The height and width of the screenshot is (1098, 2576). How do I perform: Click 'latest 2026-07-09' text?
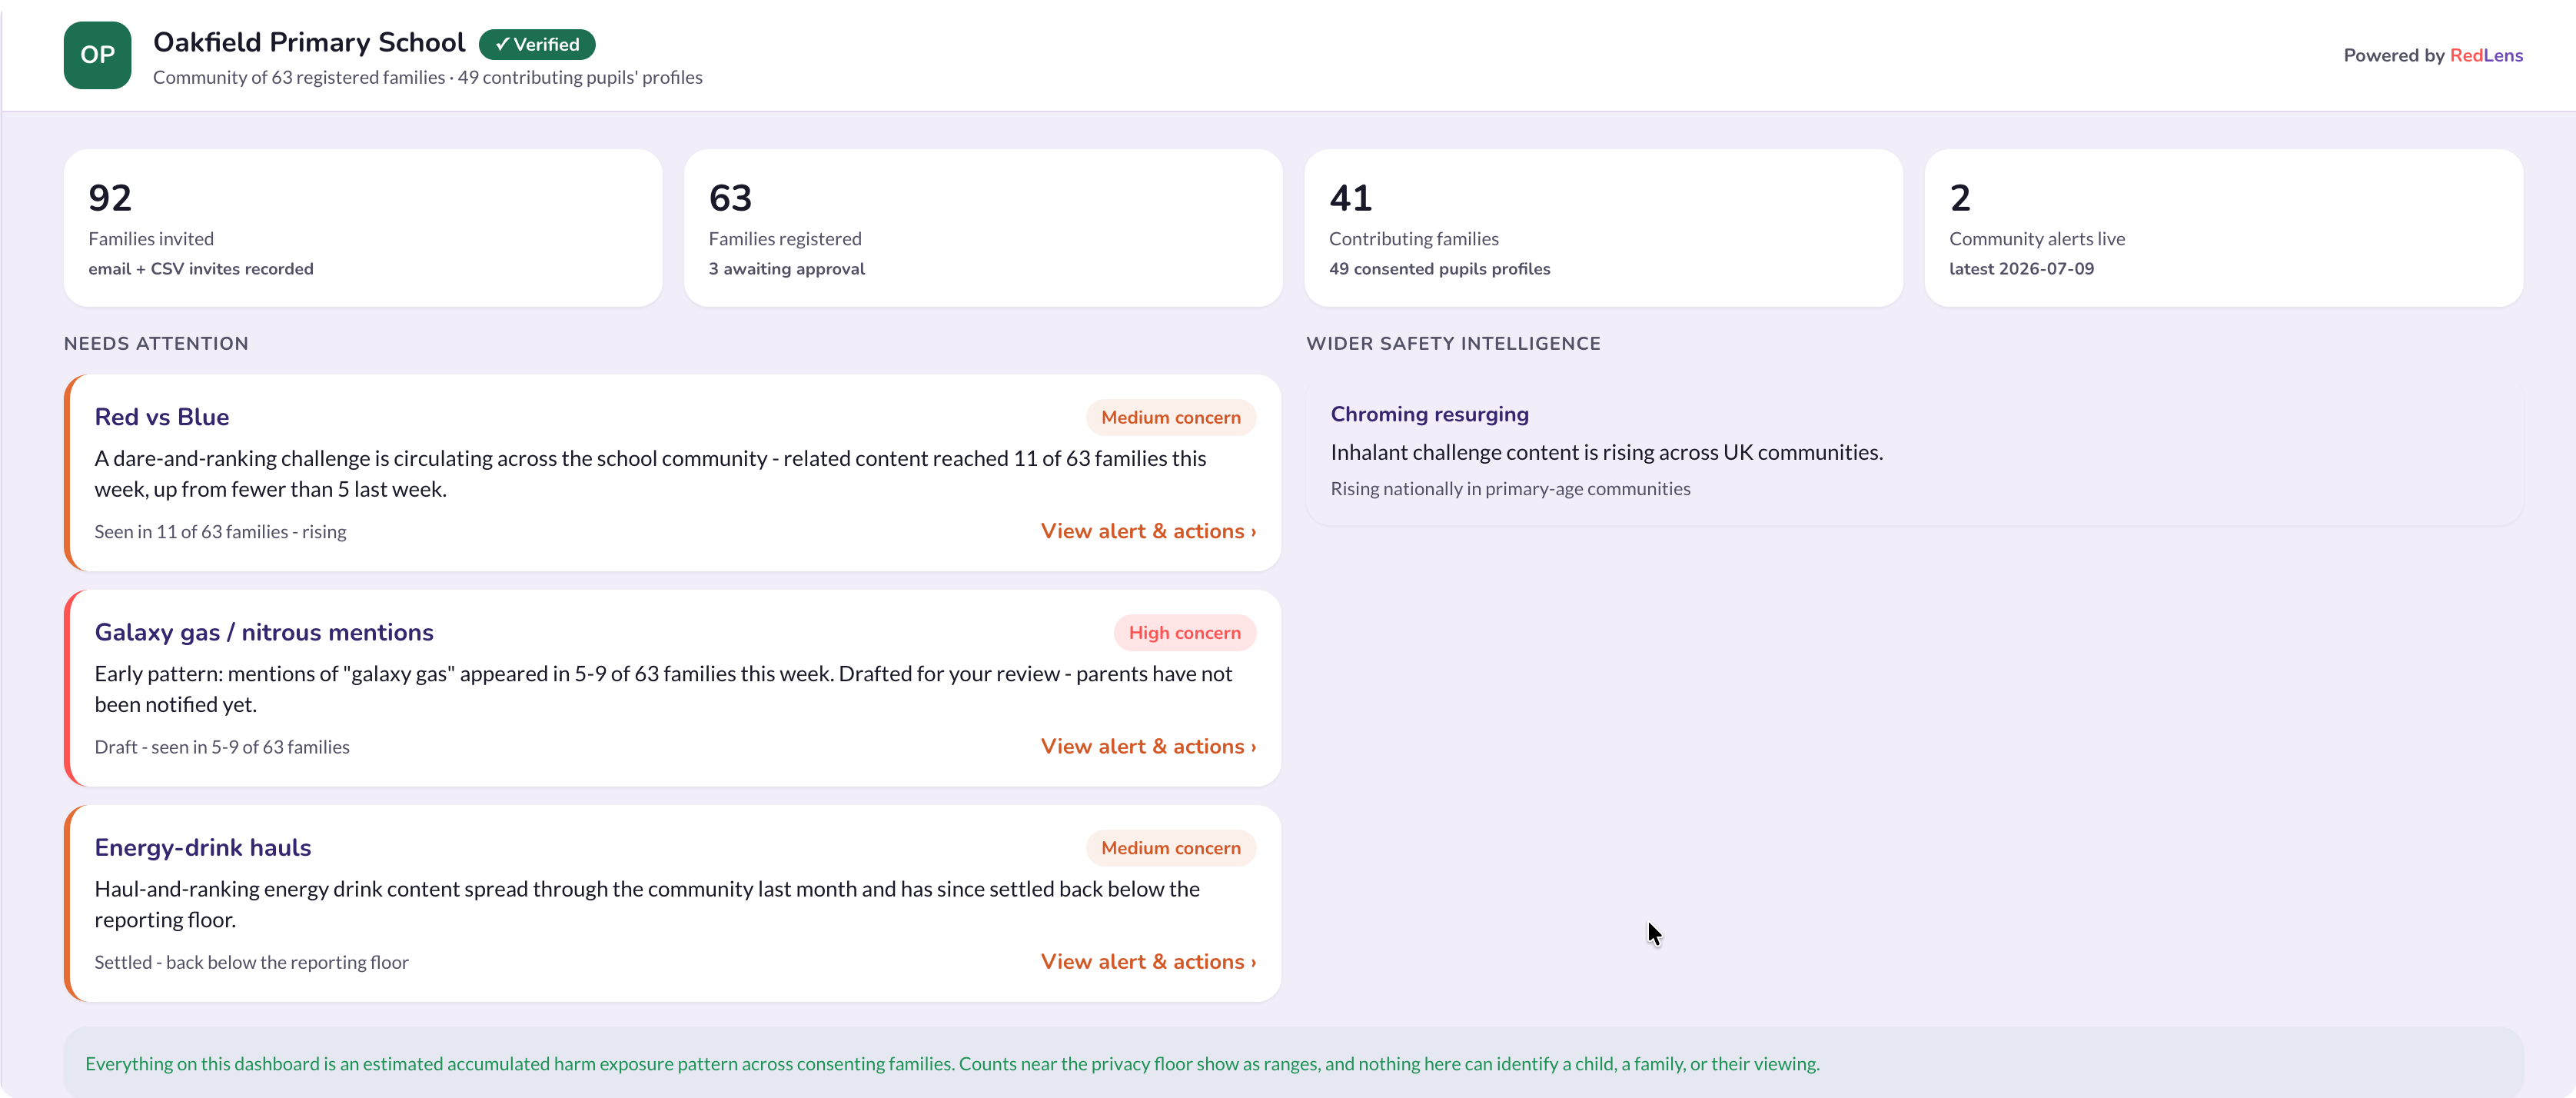coord(2021,268)
